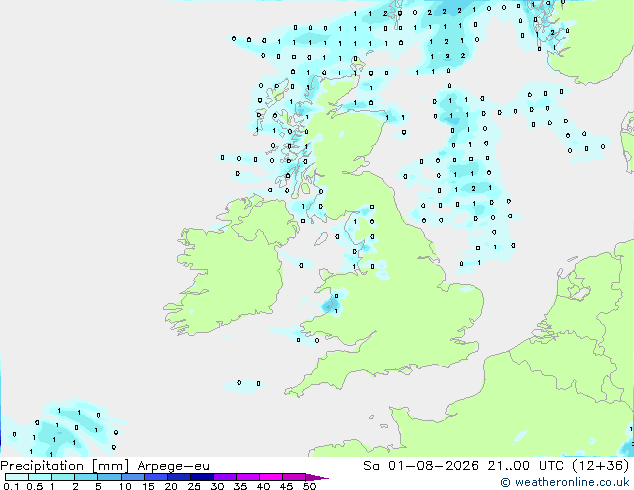Pick the 10–15 mm legend color box
634x490 pixels.
[x=133, y=477]
